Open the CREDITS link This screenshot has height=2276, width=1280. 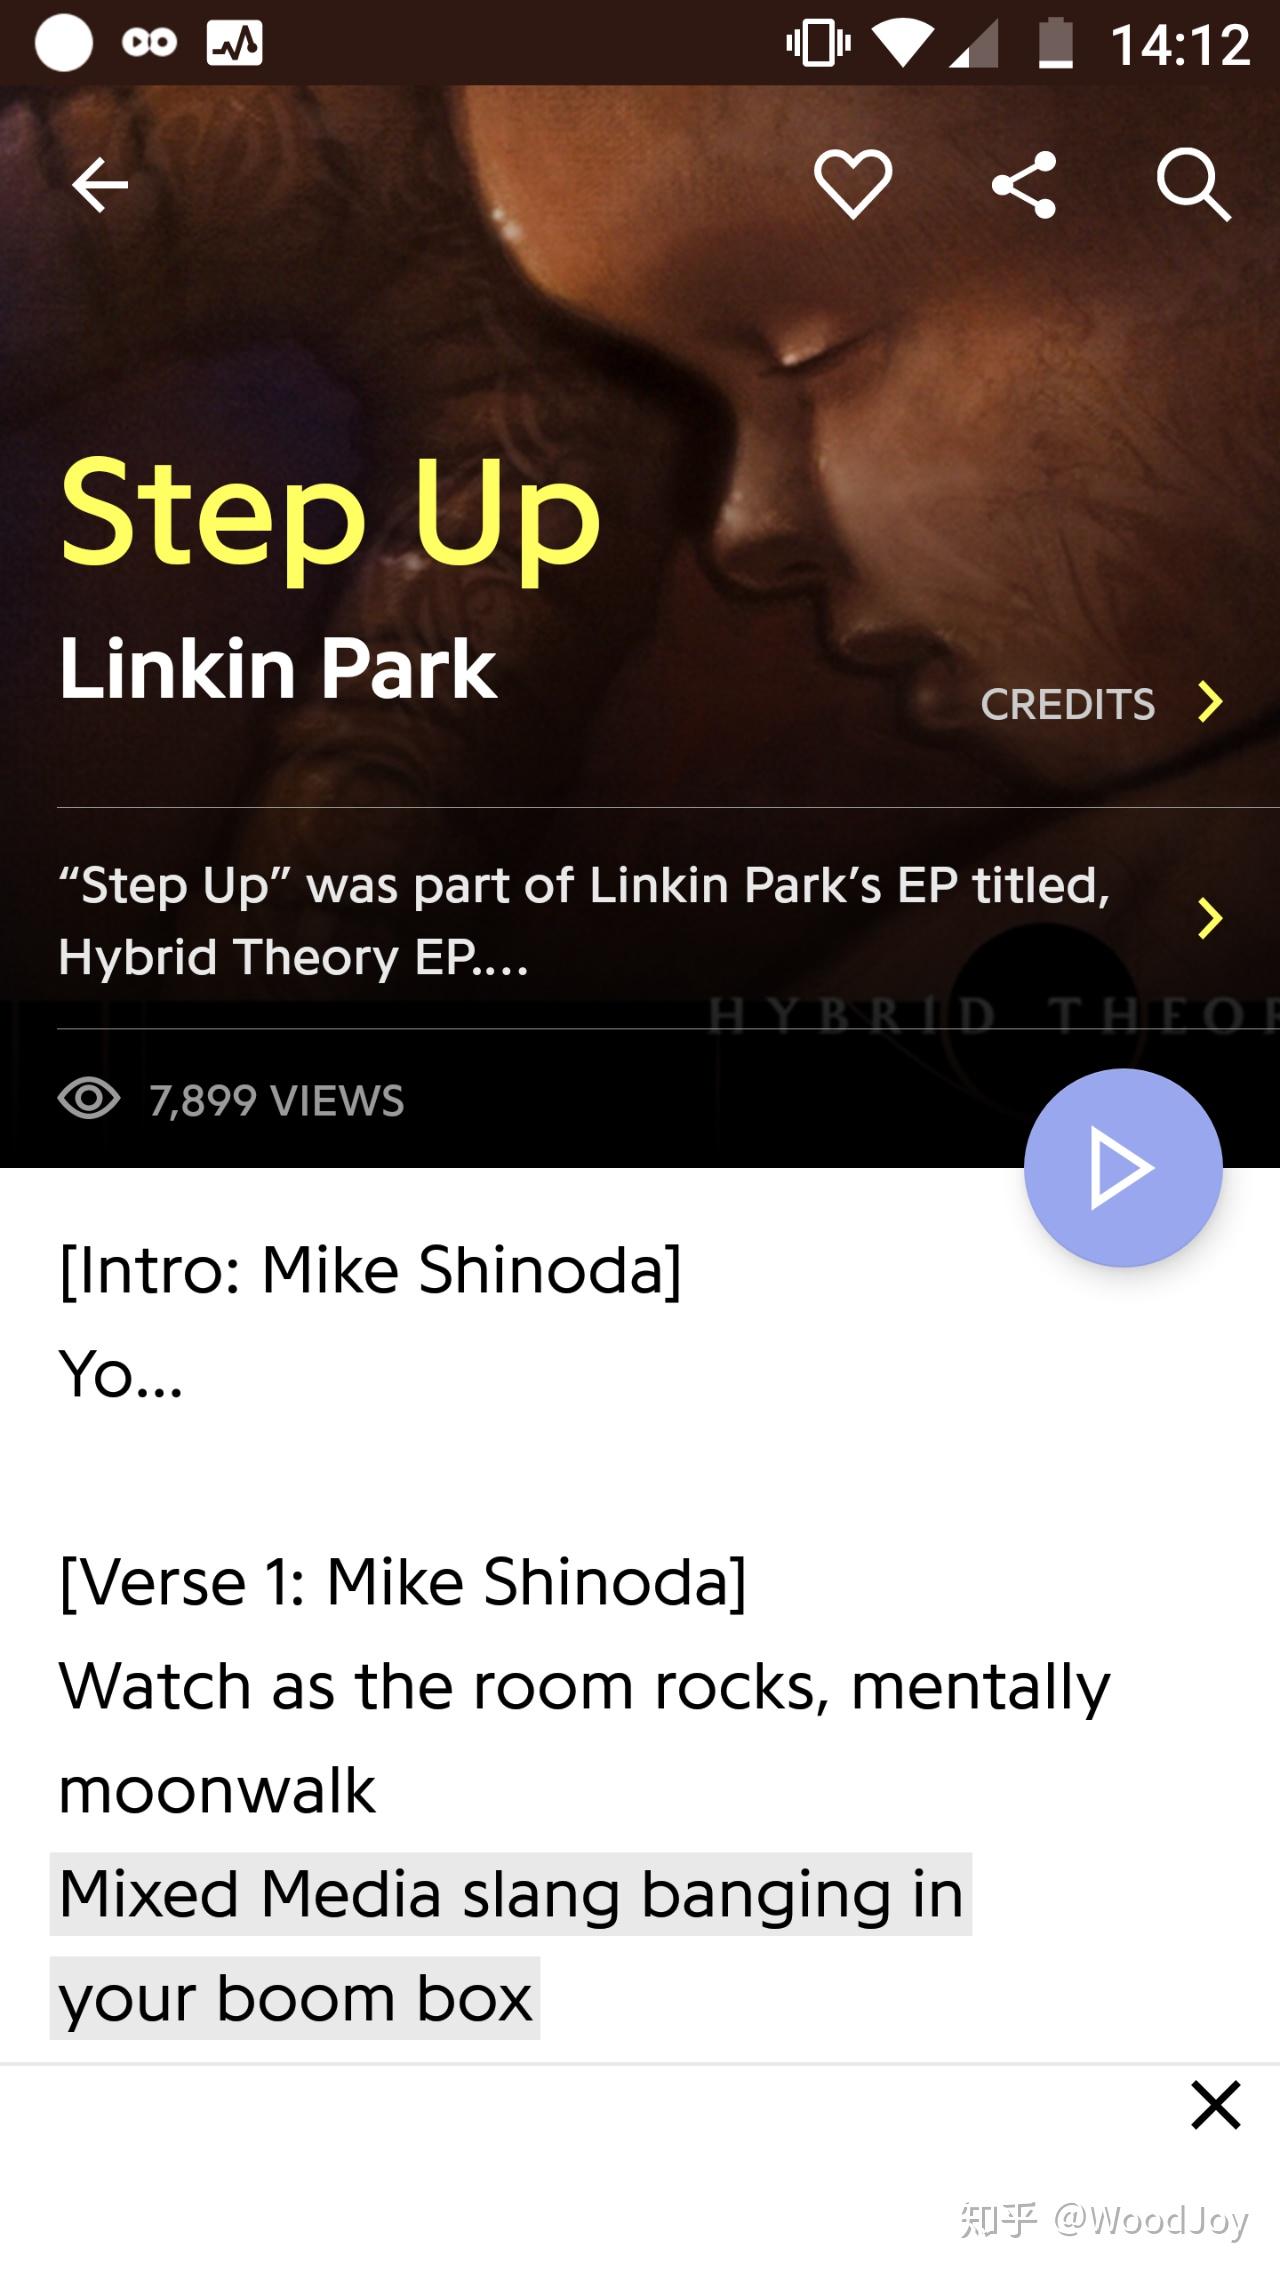(x=1068, y=704)
